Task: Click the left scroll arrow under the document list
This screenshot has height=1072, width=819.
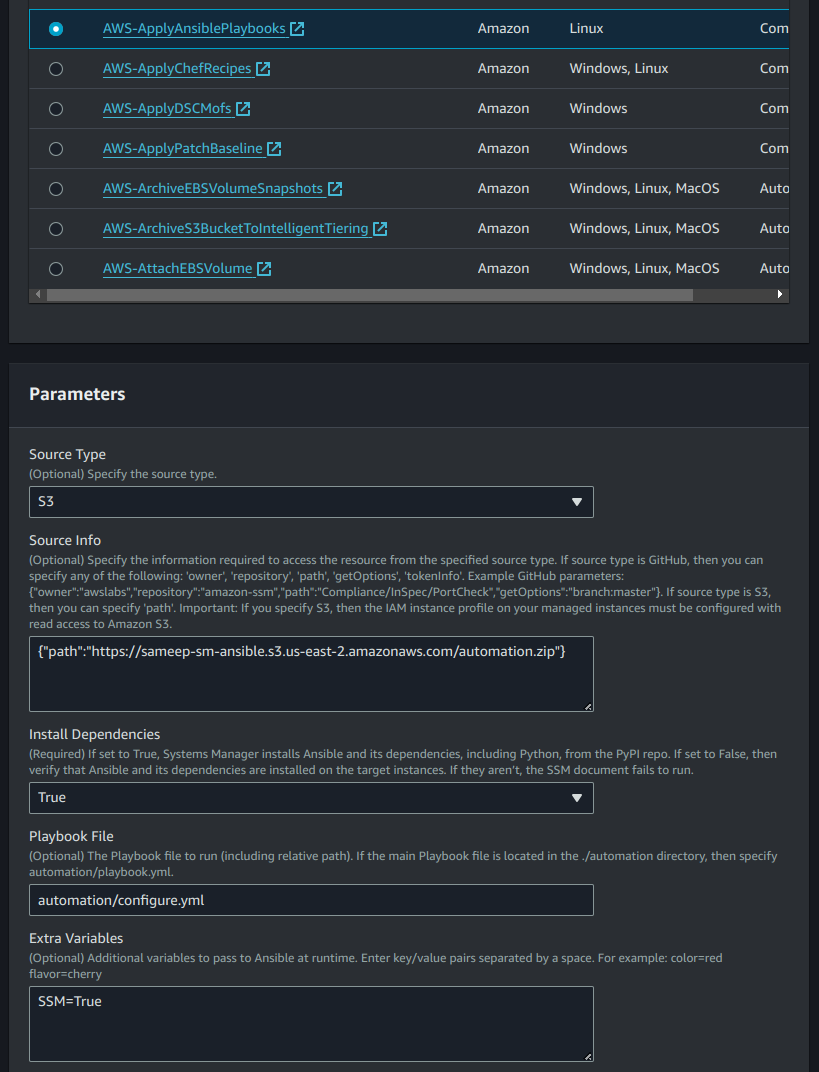Action: coord(37,294)
